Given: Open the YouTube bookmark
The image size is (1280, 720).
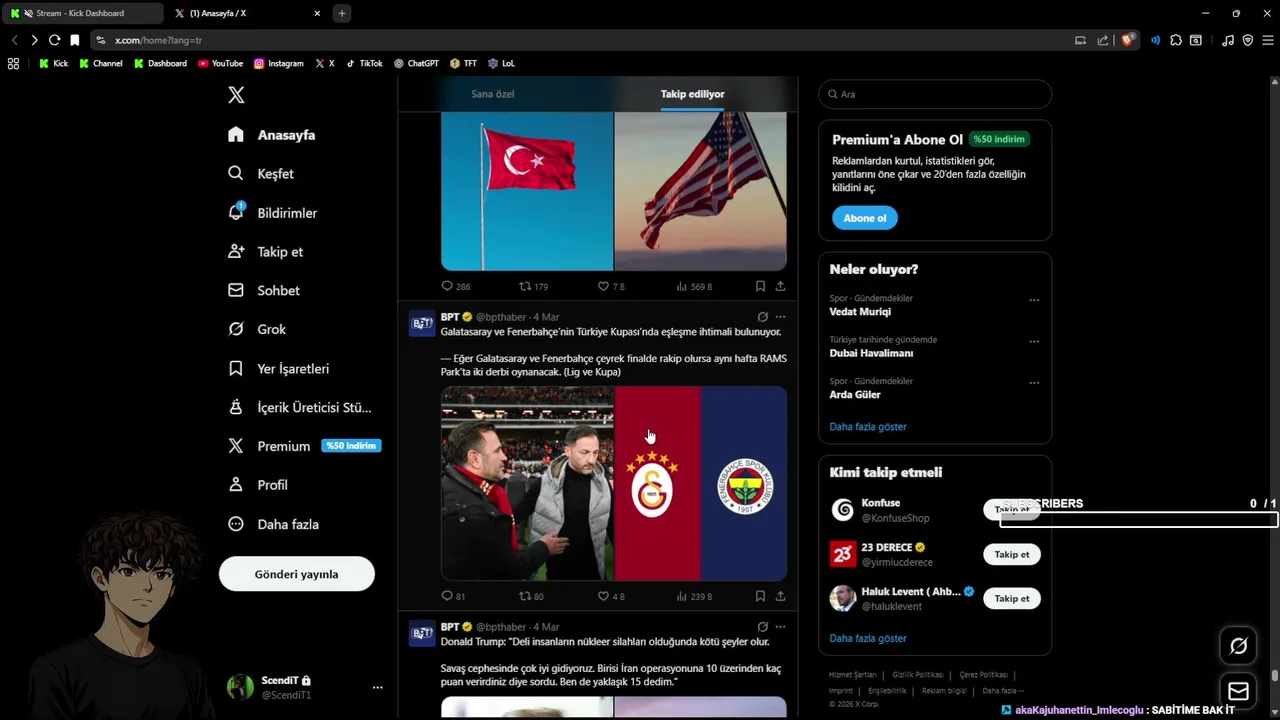Looking at the screenshot, I should click(220, 63).
